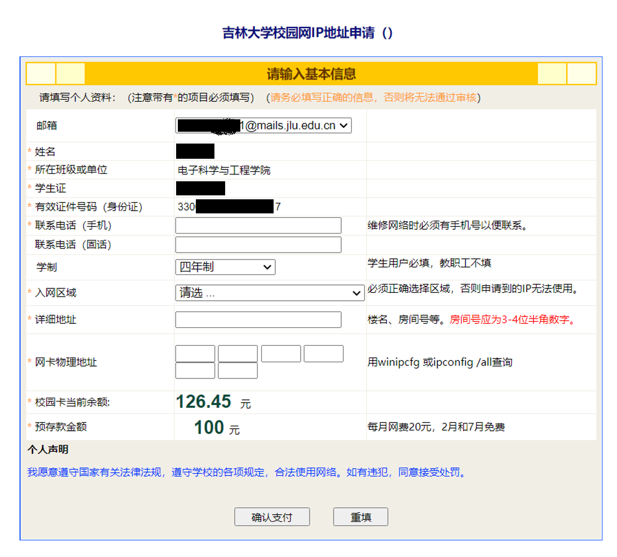Select the first 网卡物理地址 box
This screenshot has height=557, width=617.
195,354
